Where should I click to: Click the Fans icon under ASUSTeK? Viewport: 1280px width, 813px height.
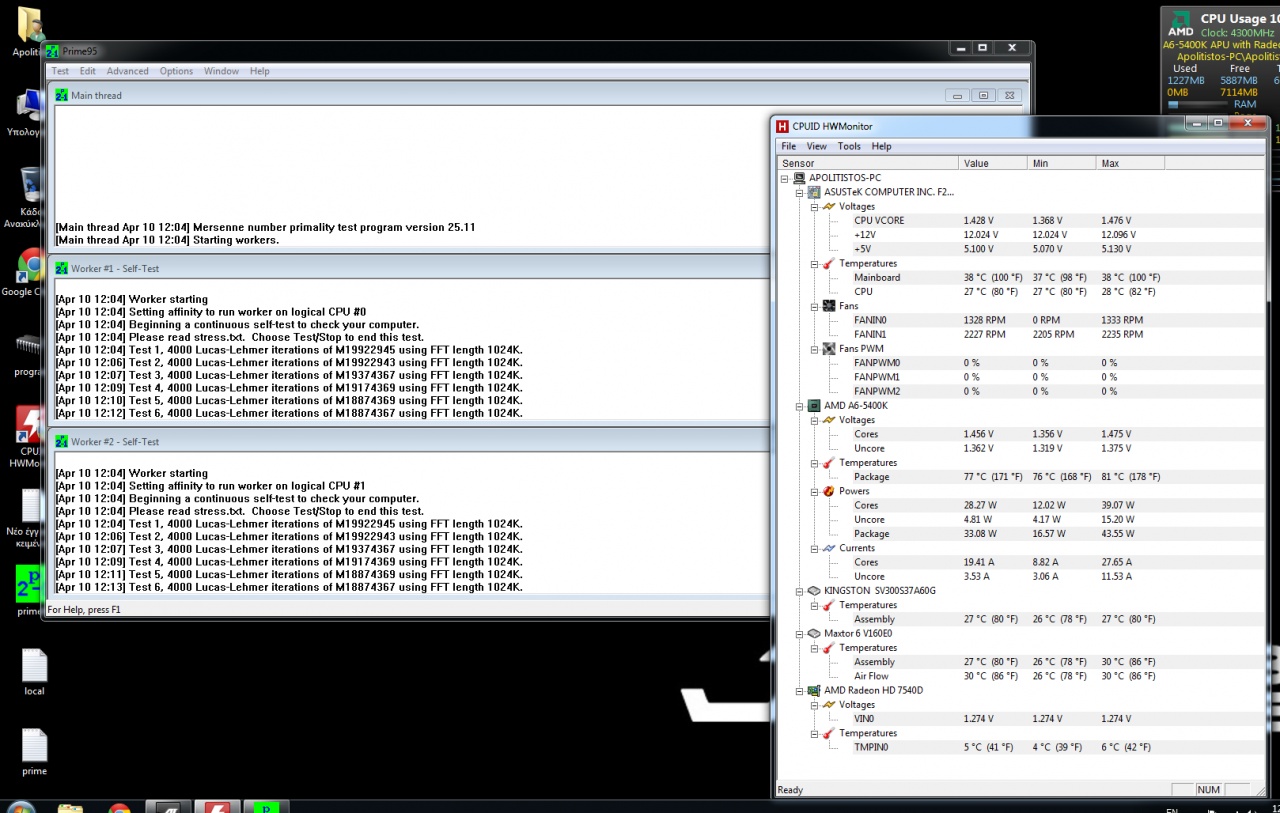829,306
